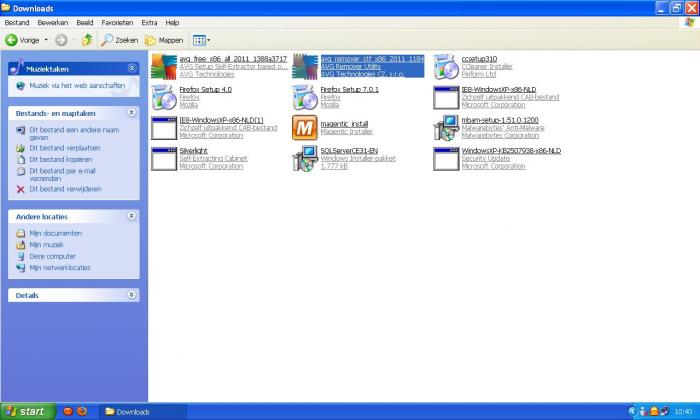Select the SQLServerCE31-EN installer icon
The image size is (700, 420).
pyautogui.click(x=305, y=158)
